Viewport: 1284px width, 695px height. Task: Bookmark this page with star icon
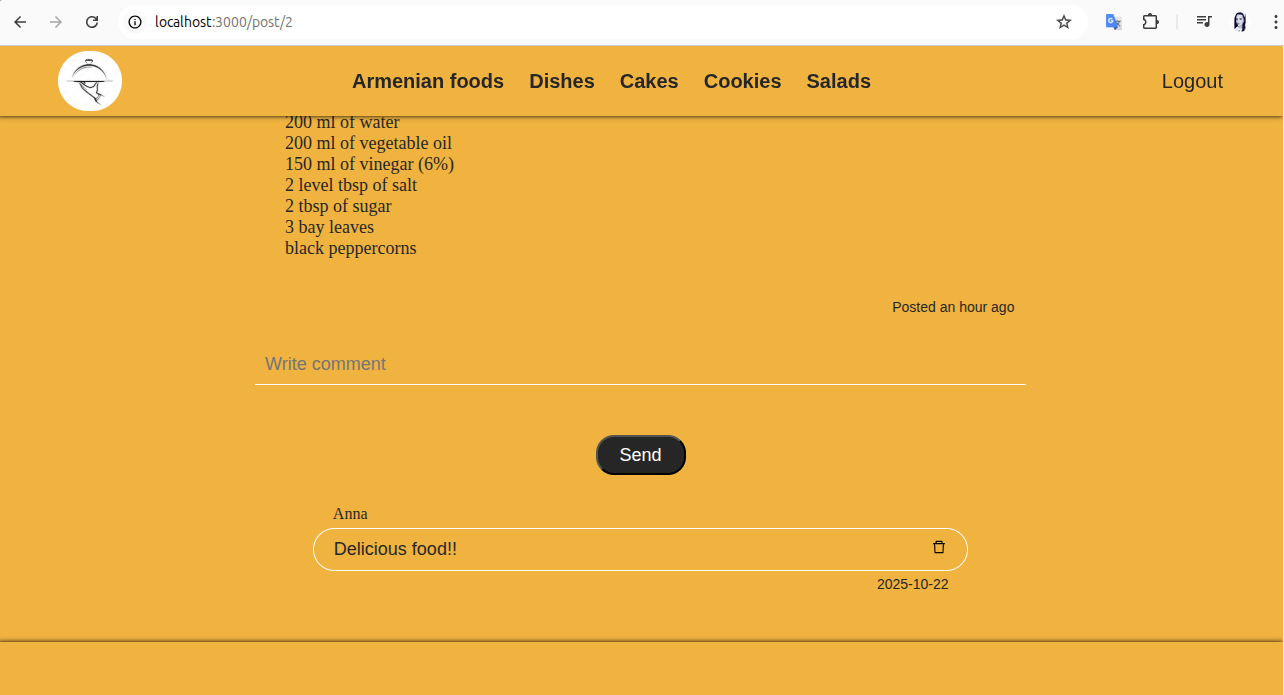1064,22
